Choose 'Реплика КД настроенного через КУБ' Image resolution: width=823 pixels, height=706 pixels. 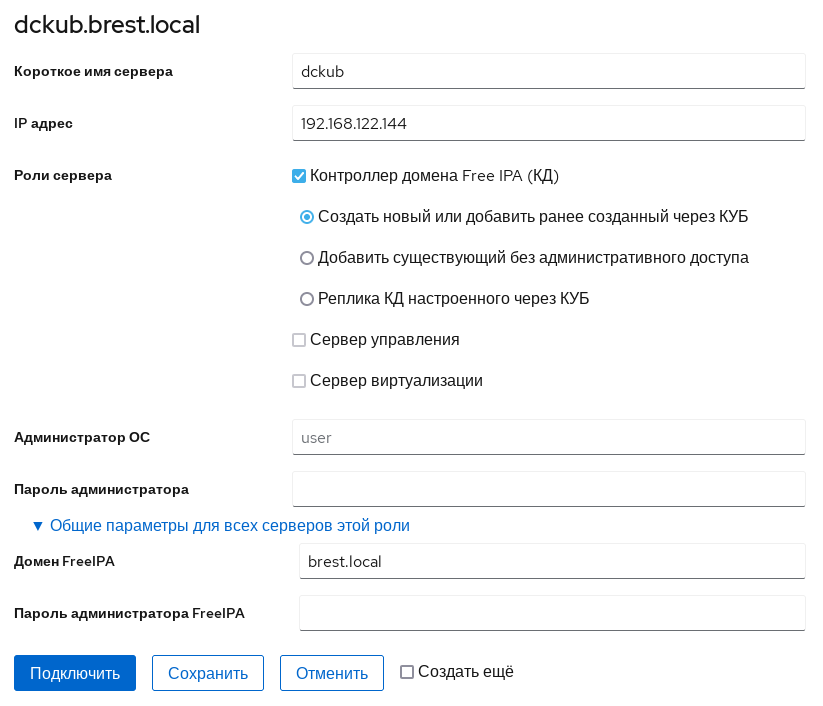pyautogui.click(x=308, y=299)
